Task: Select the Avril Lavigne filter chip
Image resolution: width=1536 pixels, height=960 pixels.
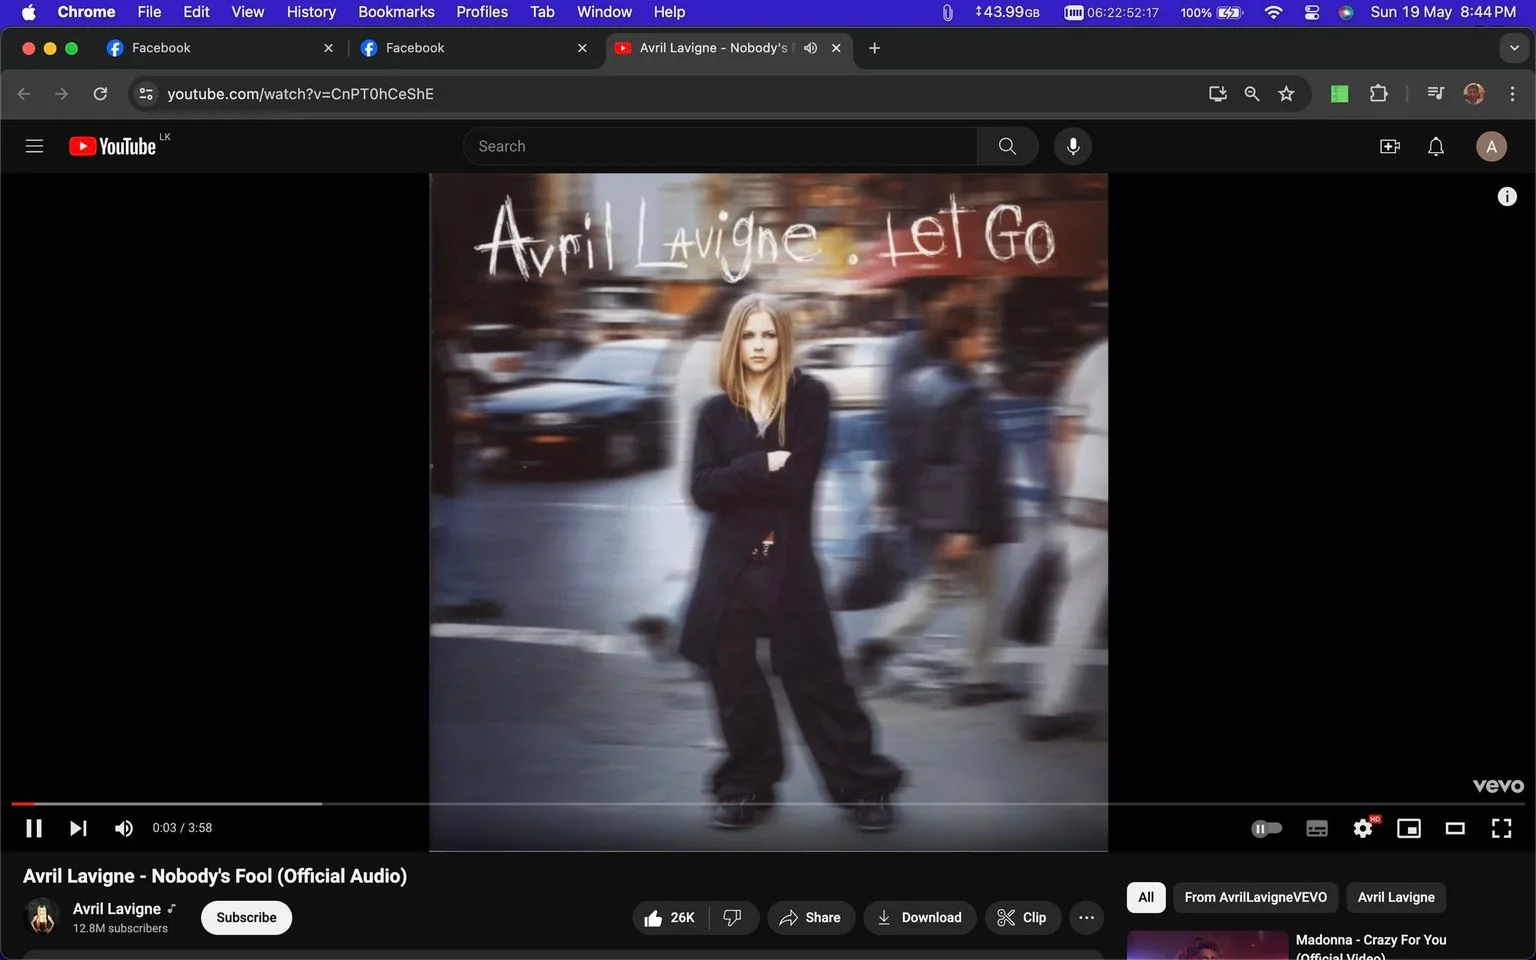Action: 1396,897
